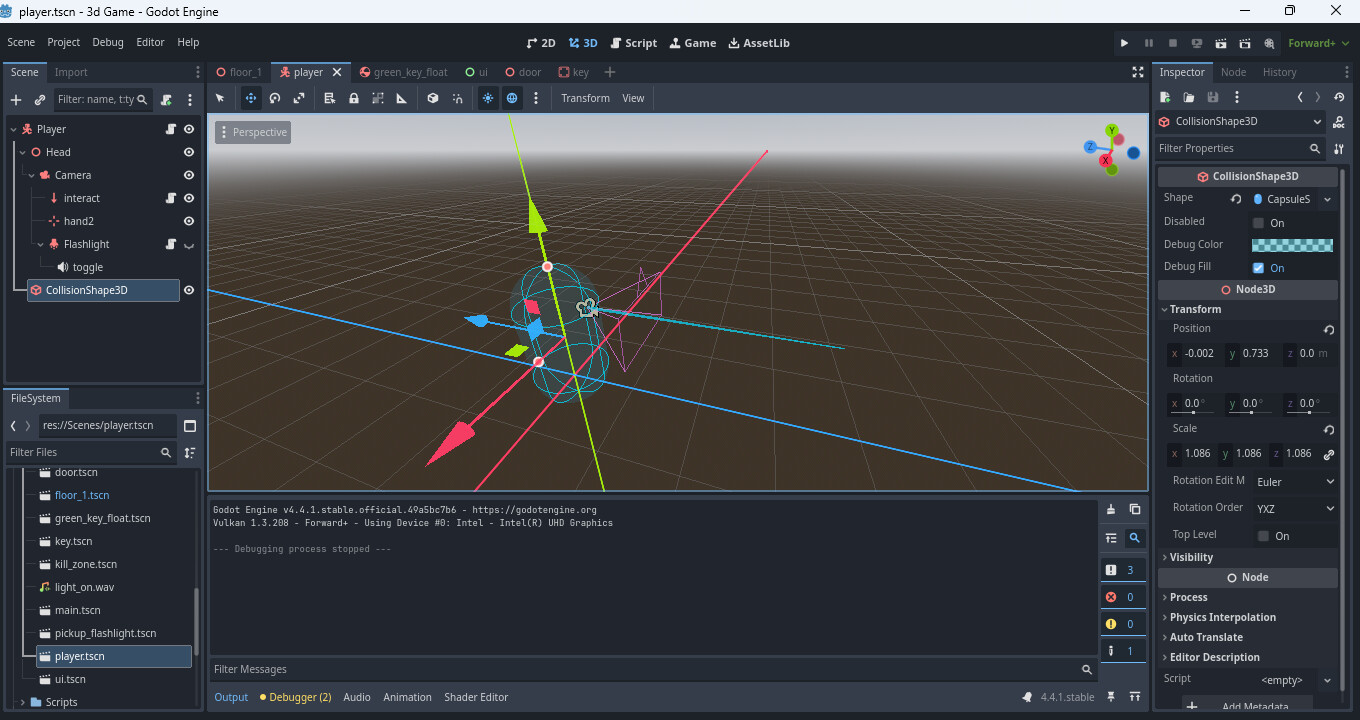
Task: Collapse the Head node in scene tree
Action: (x=23, y=152)
